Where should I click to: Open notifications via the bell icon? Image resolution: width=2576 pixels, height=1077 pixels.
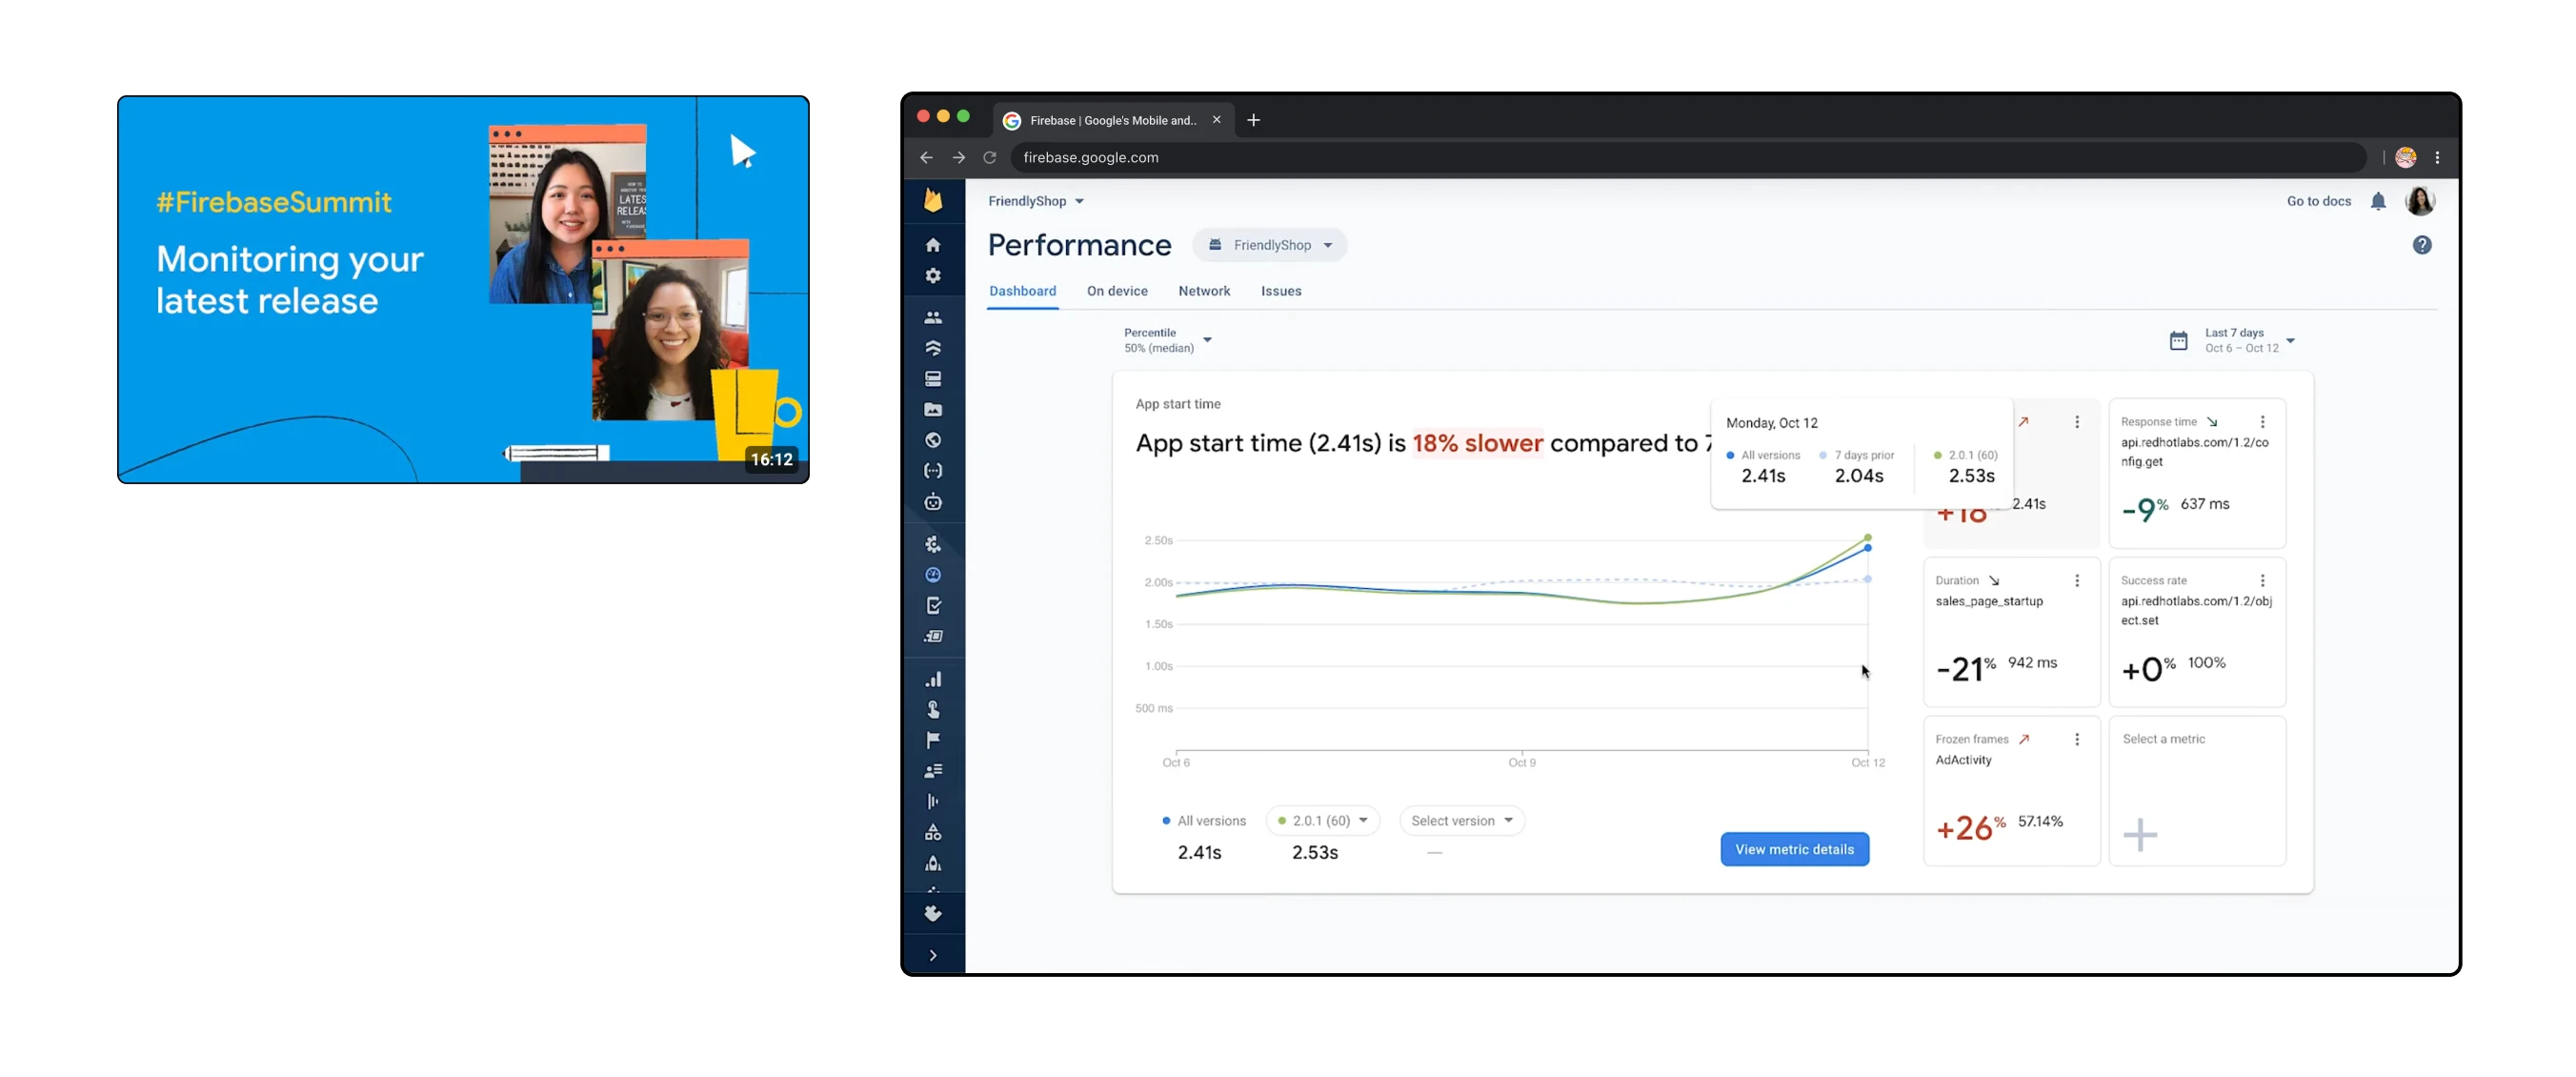pos(2379,201)
